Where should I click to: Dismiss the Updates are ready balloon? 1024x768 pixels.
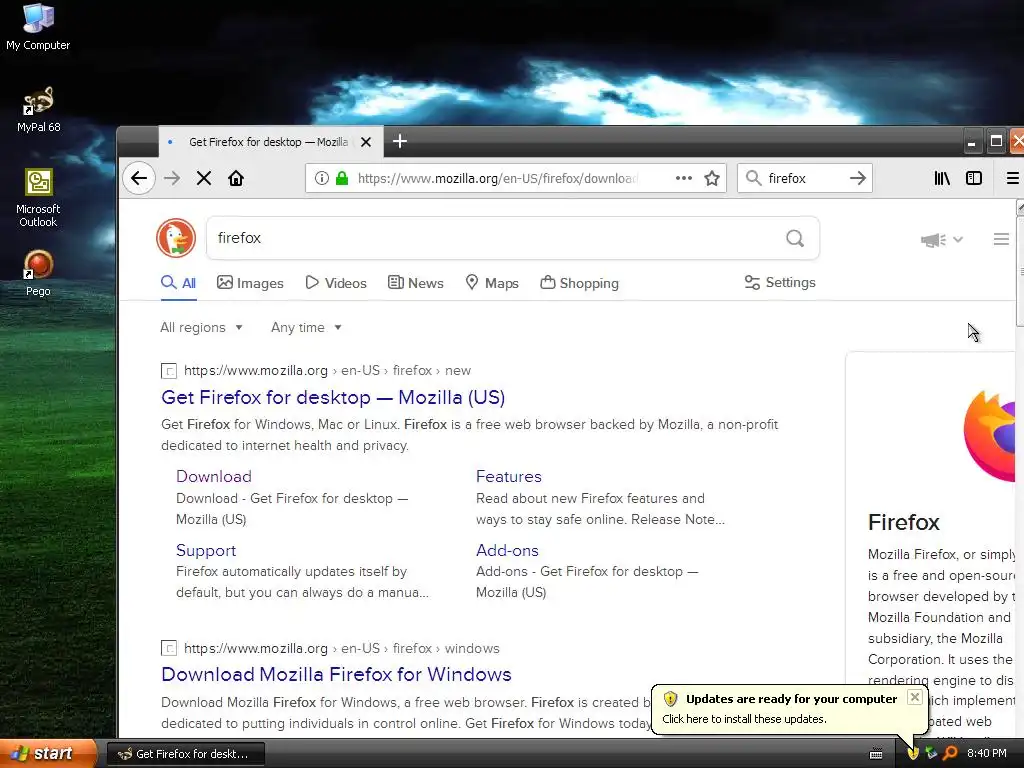tap(915, 697)
